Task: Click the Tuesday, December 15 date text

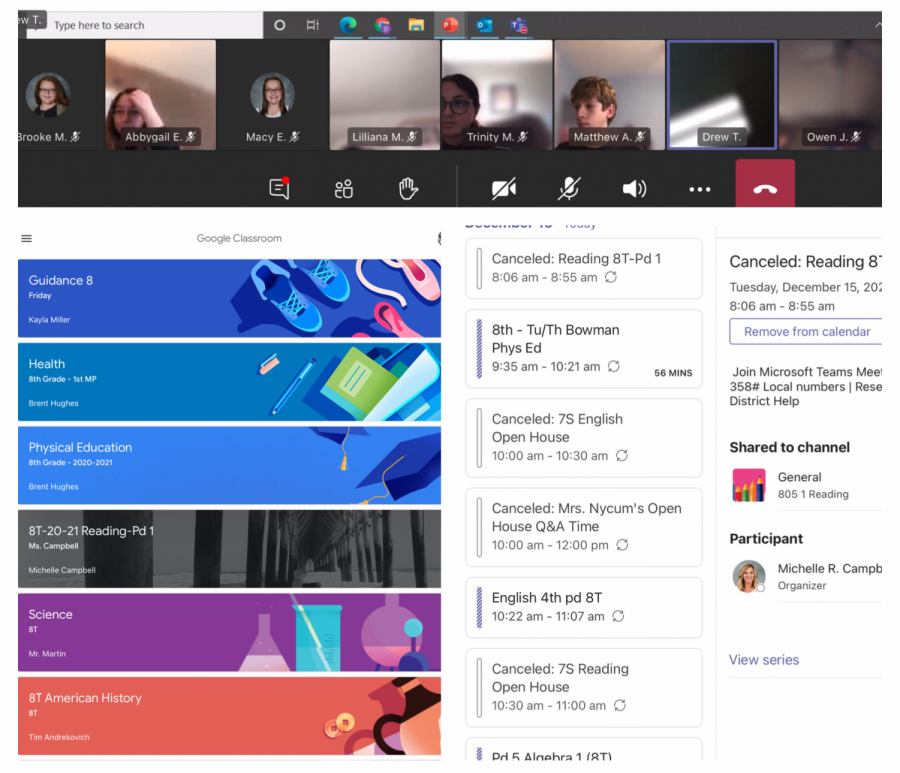Action: (806, 287)
